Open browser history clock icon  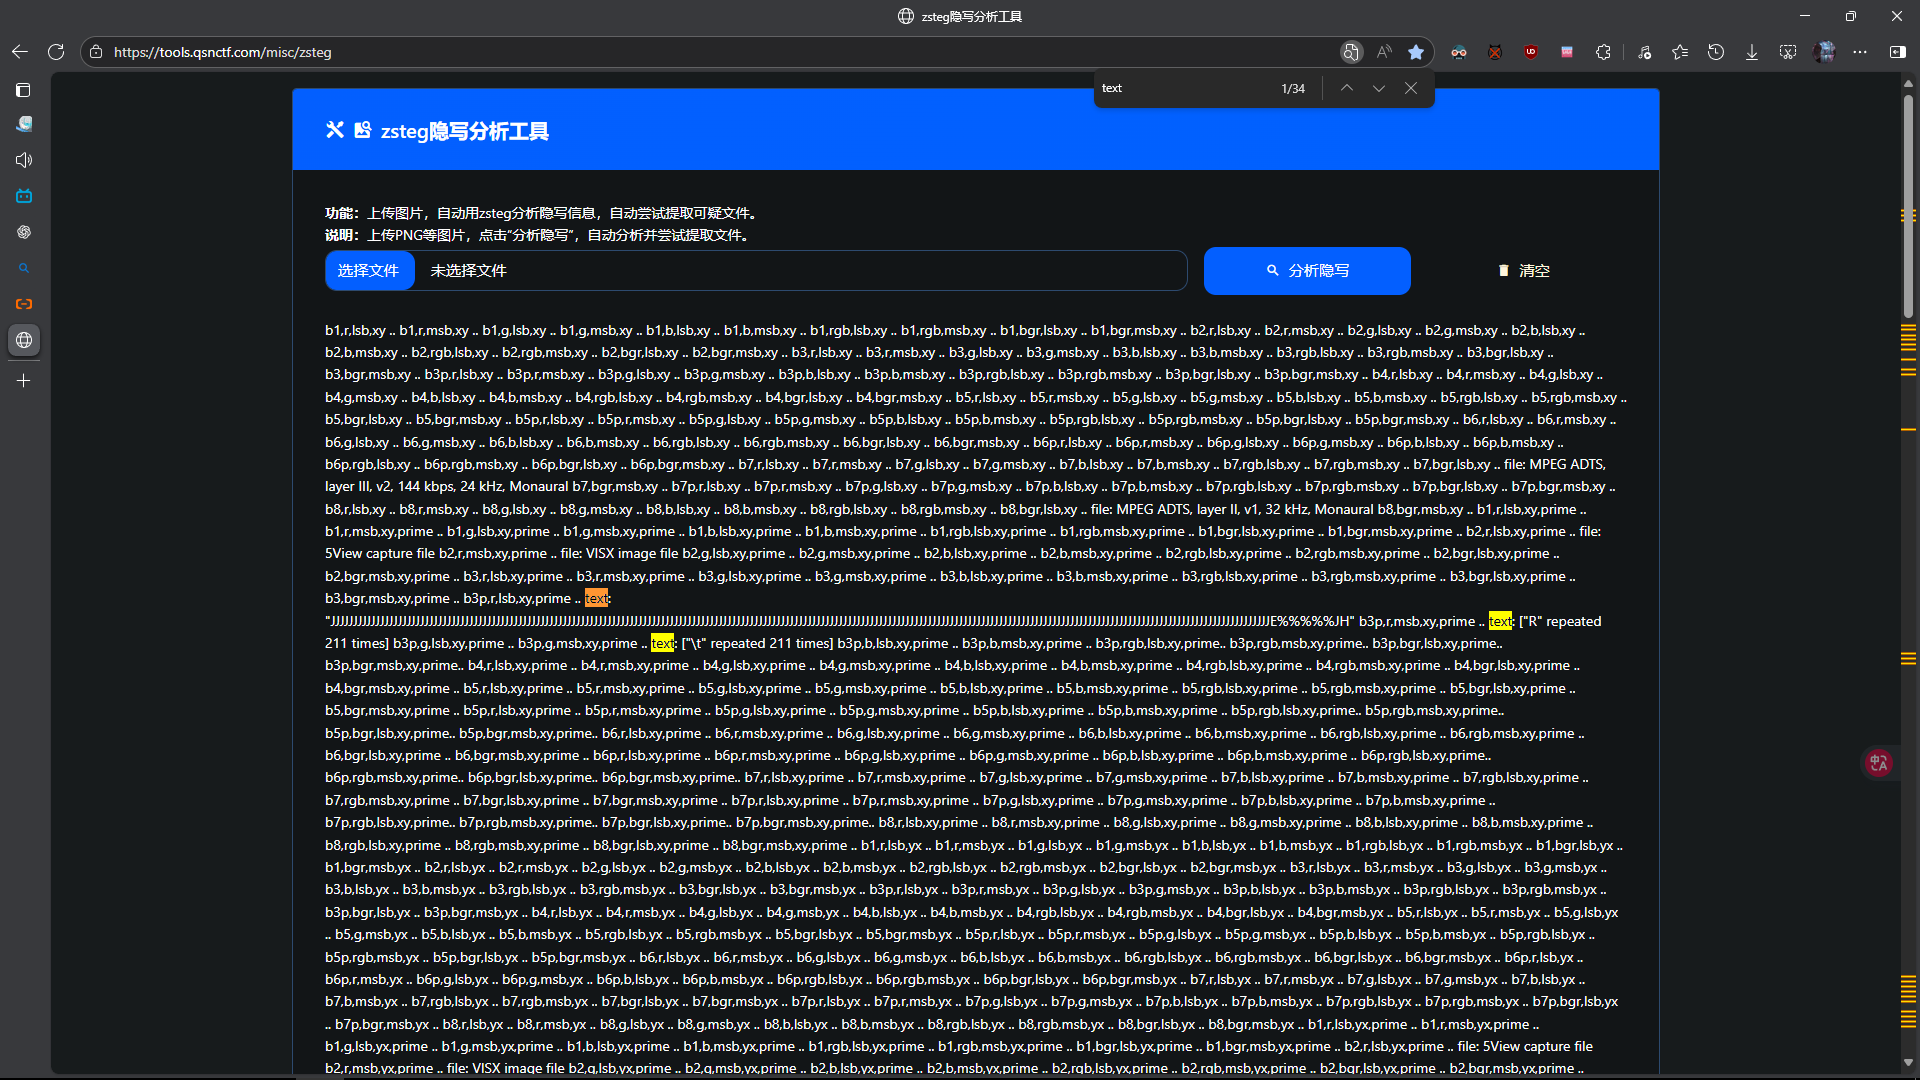(1716, 52)
